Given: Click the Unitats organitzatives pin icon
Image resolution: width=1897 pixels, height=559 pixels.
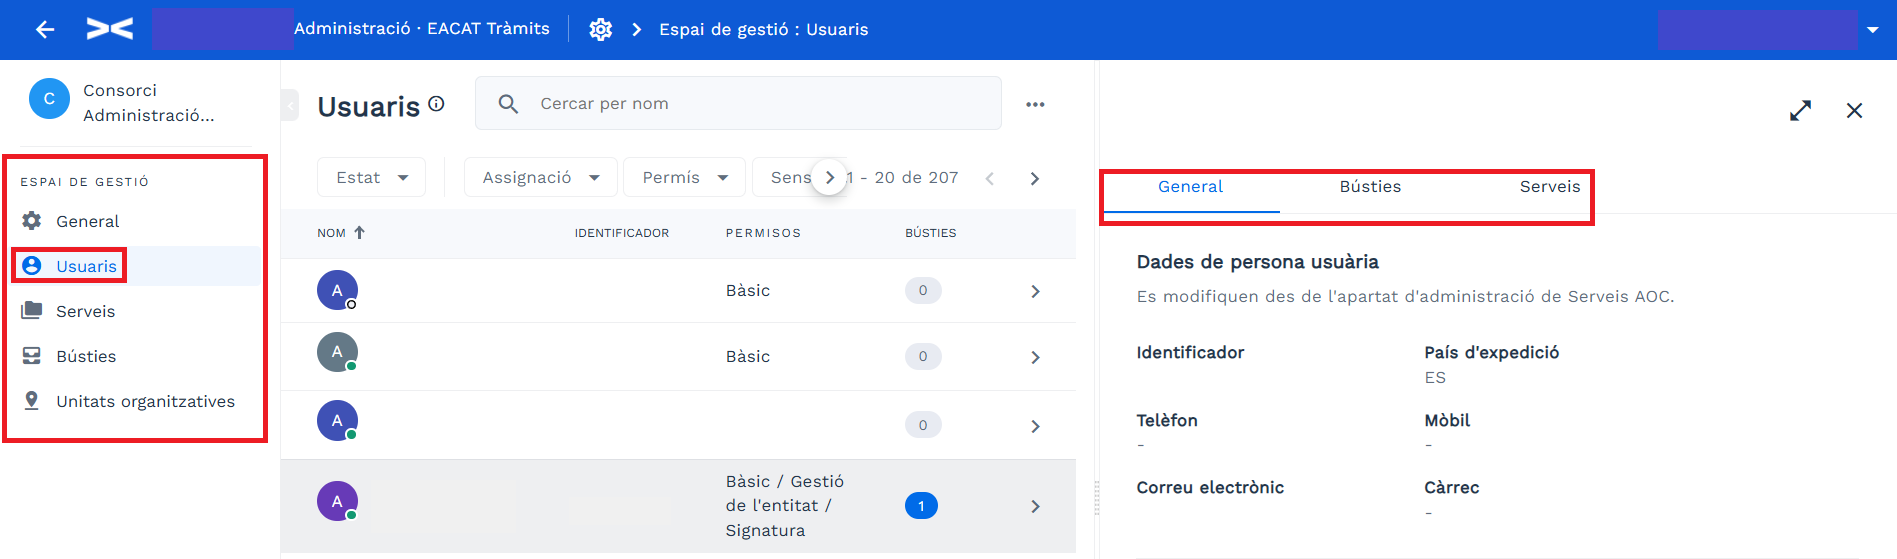Looking at the screenshot, I should pyautogui.click(x=32, y=400).
